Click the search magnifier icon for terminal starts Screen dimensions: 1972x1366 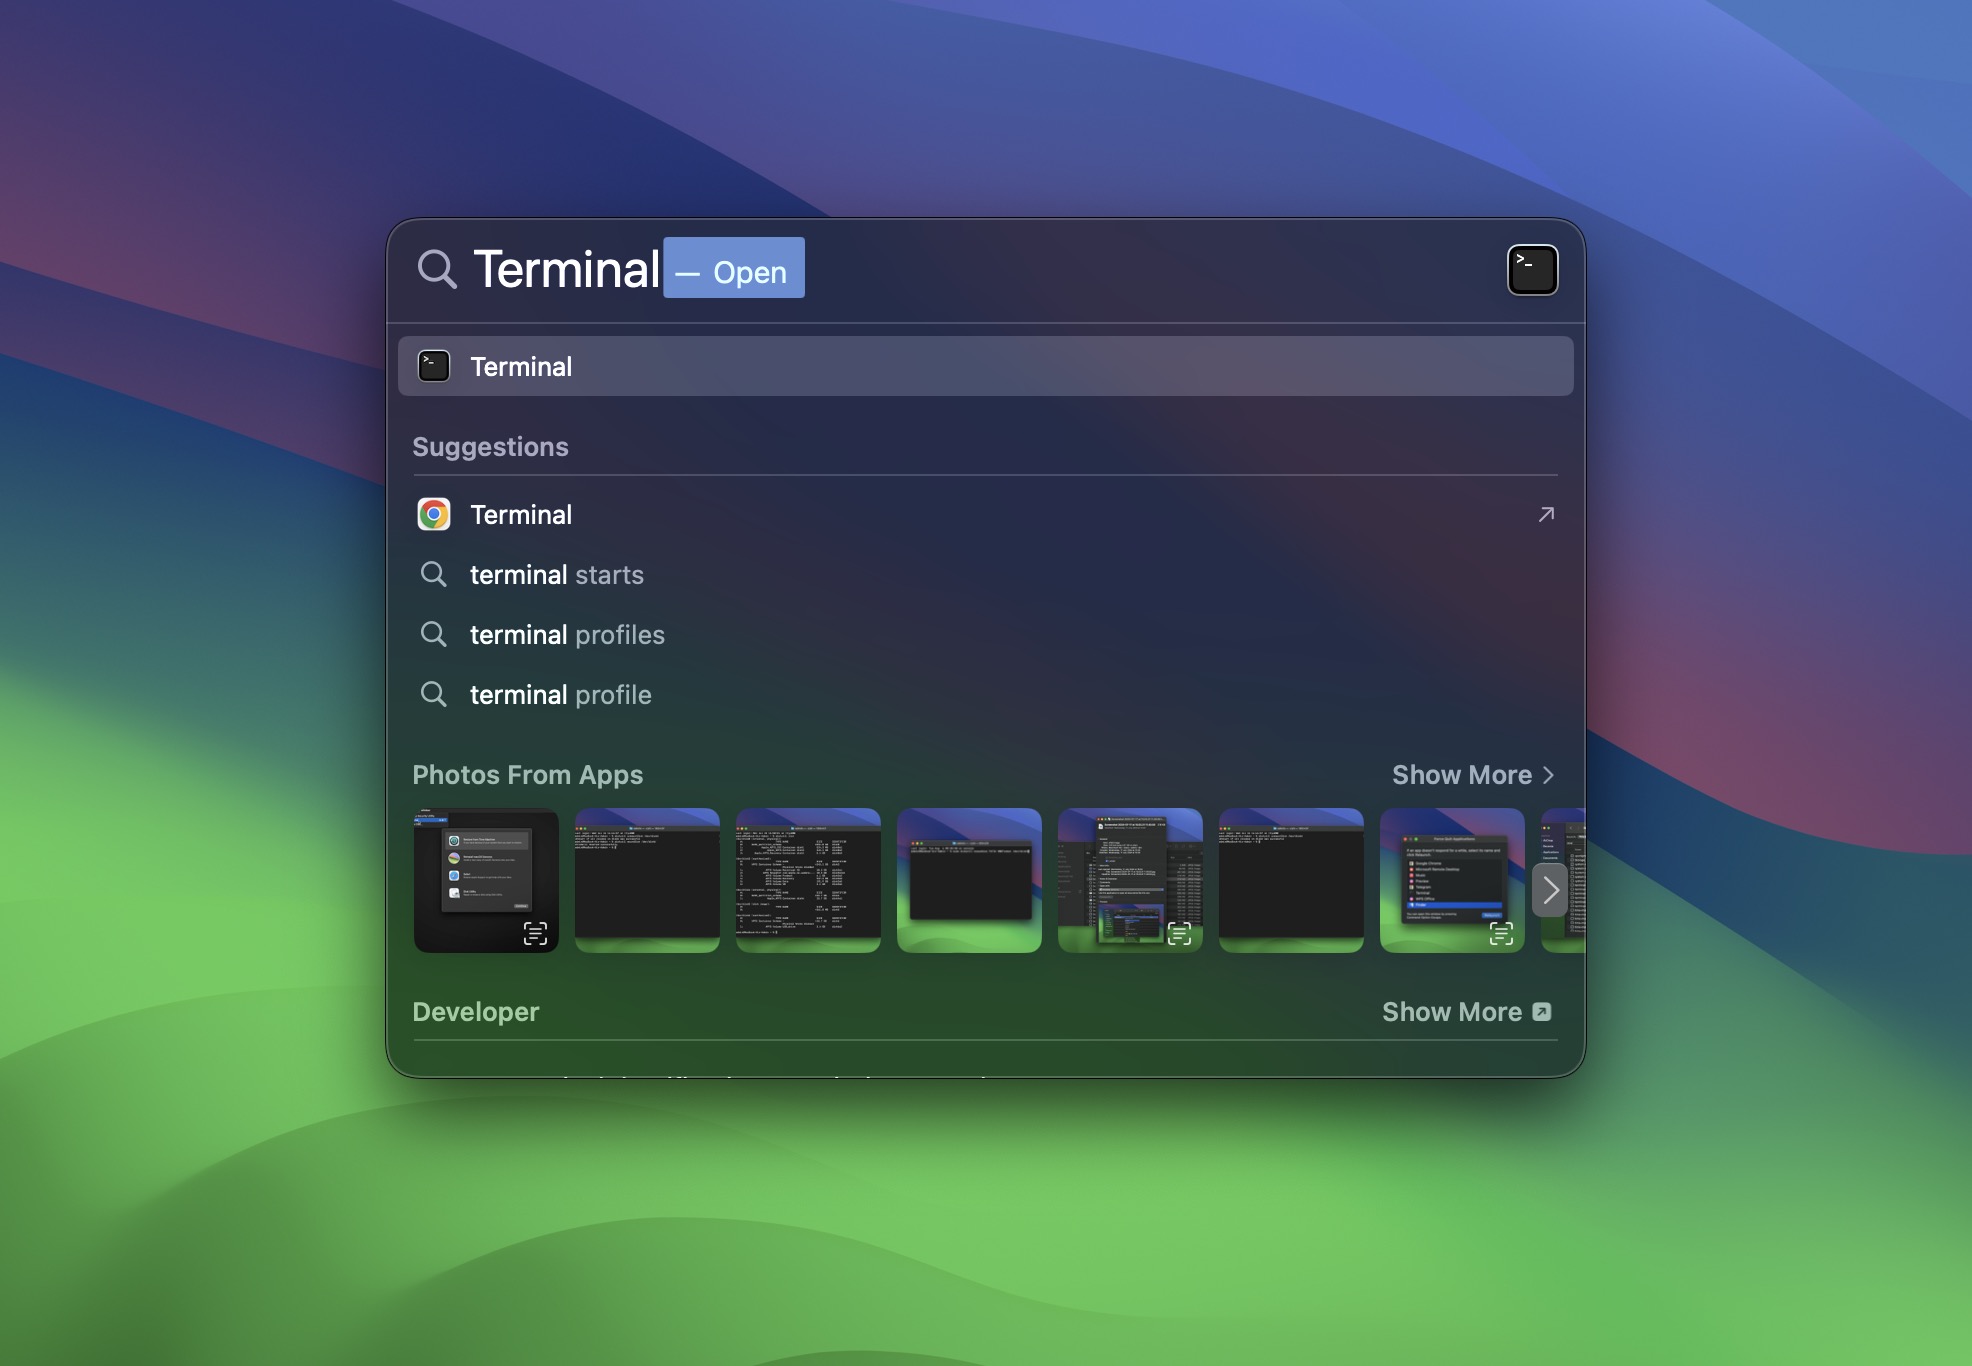click(x=433, y=572)
